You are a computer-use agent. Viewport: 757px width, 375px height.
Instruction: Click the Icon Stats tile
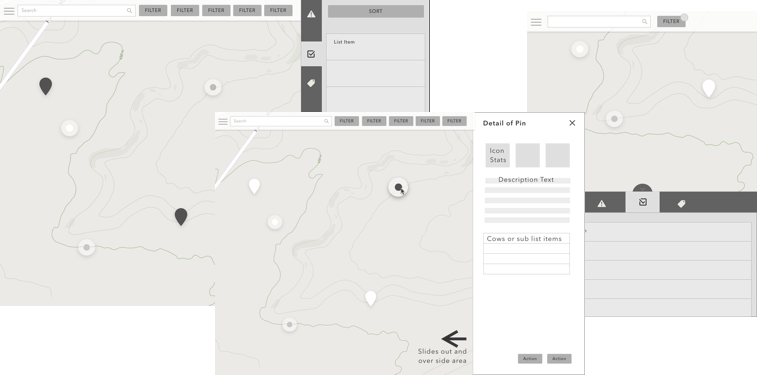[498, 155]
